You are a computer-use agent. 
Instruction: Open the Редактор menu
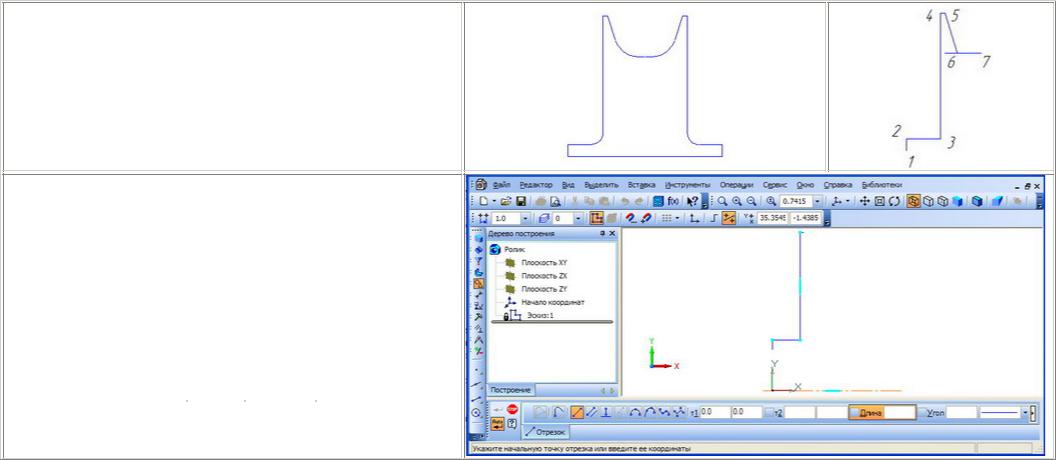[x=535, y=185]
